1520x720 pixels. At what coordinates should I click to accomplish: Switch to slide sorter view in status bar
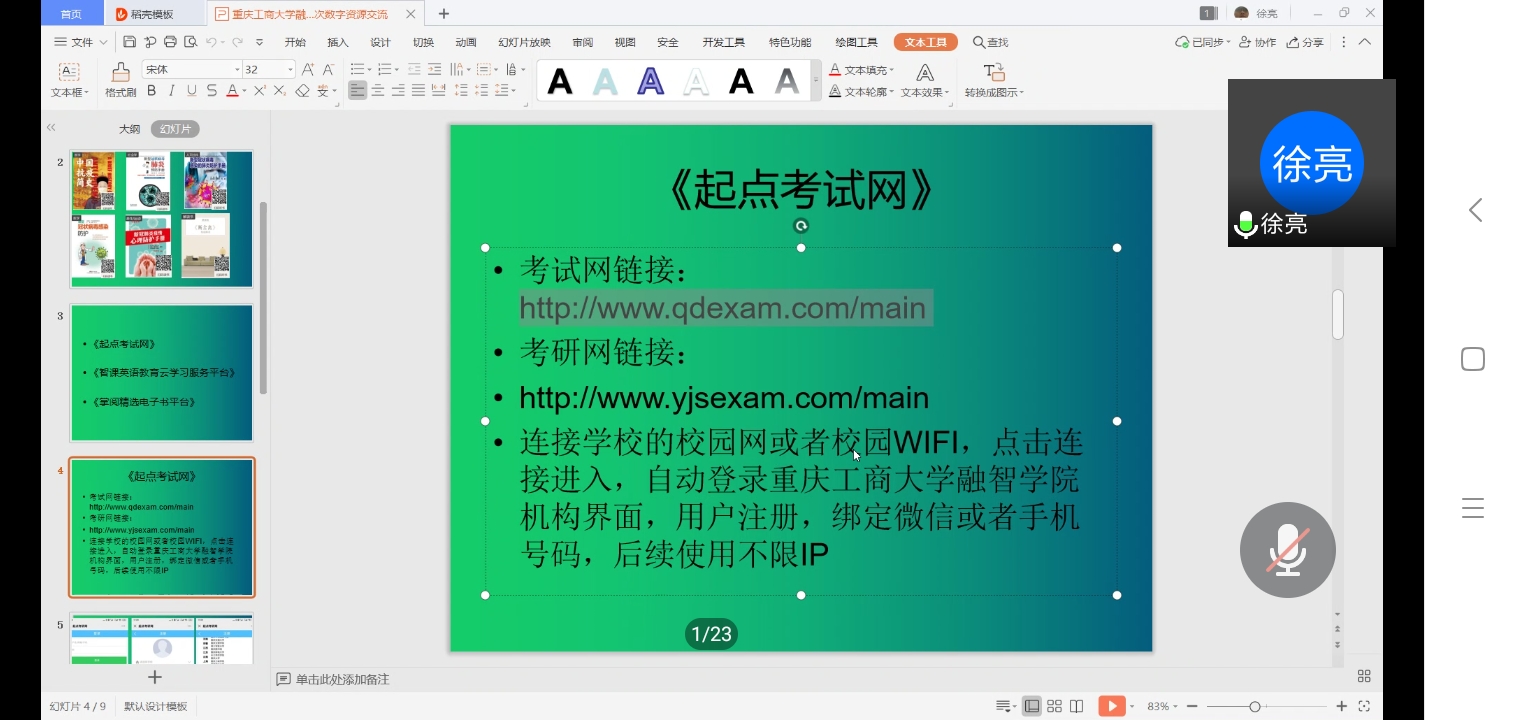pyautogui.click(x=1054, y=706)
